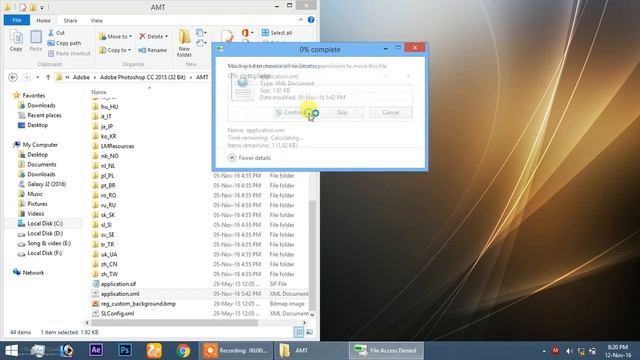Screen dimensions: 640x360
Task: Click Copy path in the ribbon
Action: tap(64, 43)
